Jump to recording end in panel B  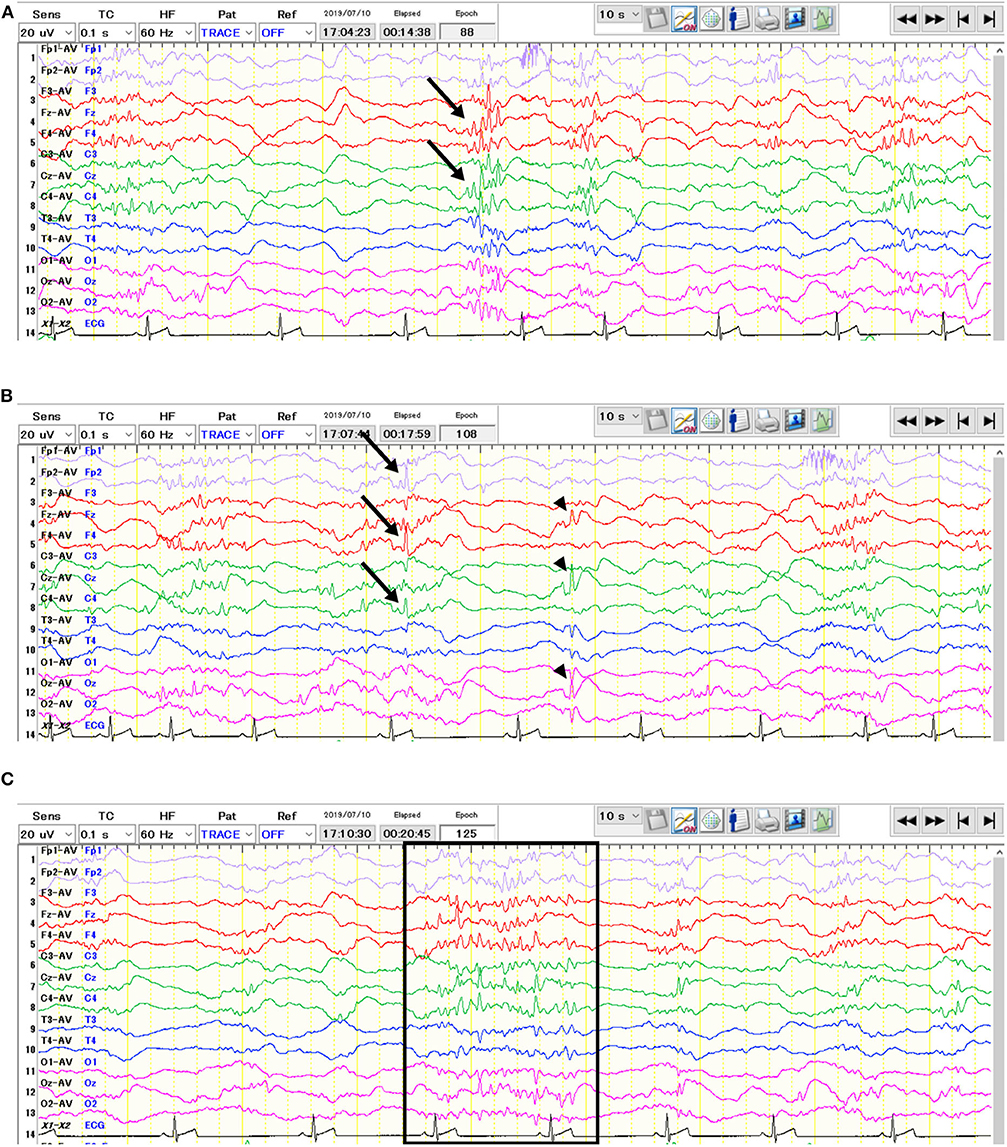click(x=989, y=421)
